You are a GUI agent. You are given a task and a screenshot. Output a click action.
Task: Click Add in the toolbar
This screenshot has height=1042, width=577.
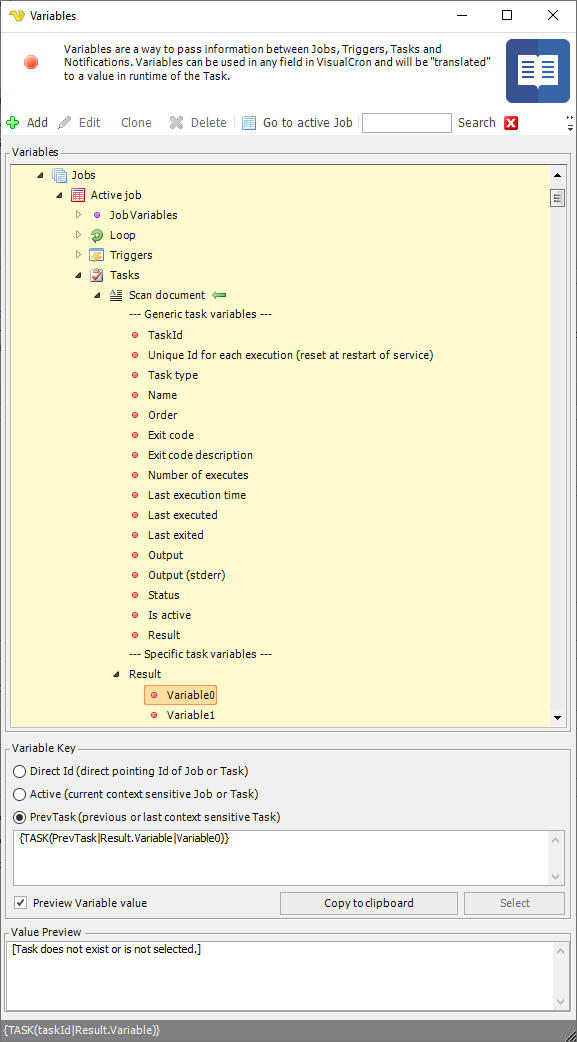click(x=37, y=123)
